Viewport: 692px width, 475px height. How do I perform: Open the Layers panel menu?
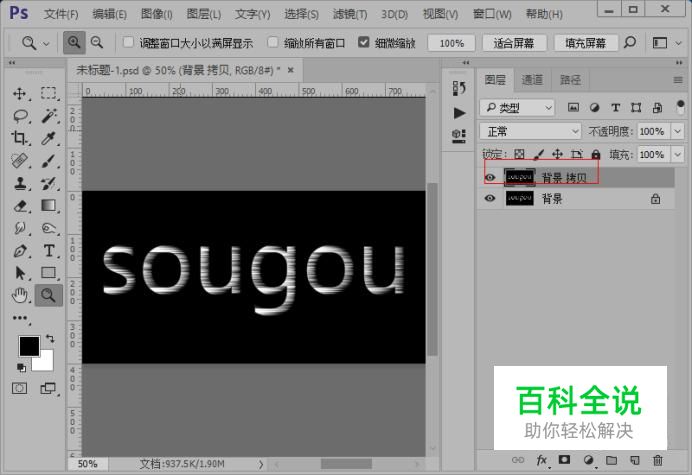[x=678, y=80]
